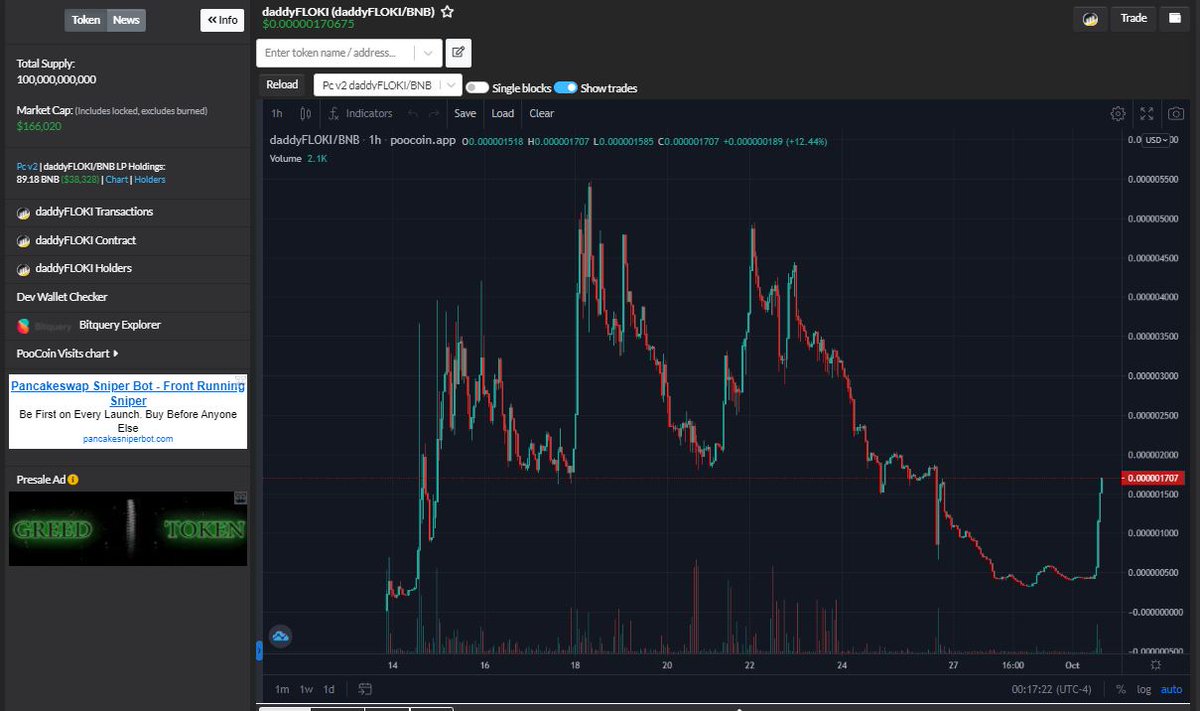Click the Indicators fx icon
This screenshot has height=711, width=1200.
335,113
